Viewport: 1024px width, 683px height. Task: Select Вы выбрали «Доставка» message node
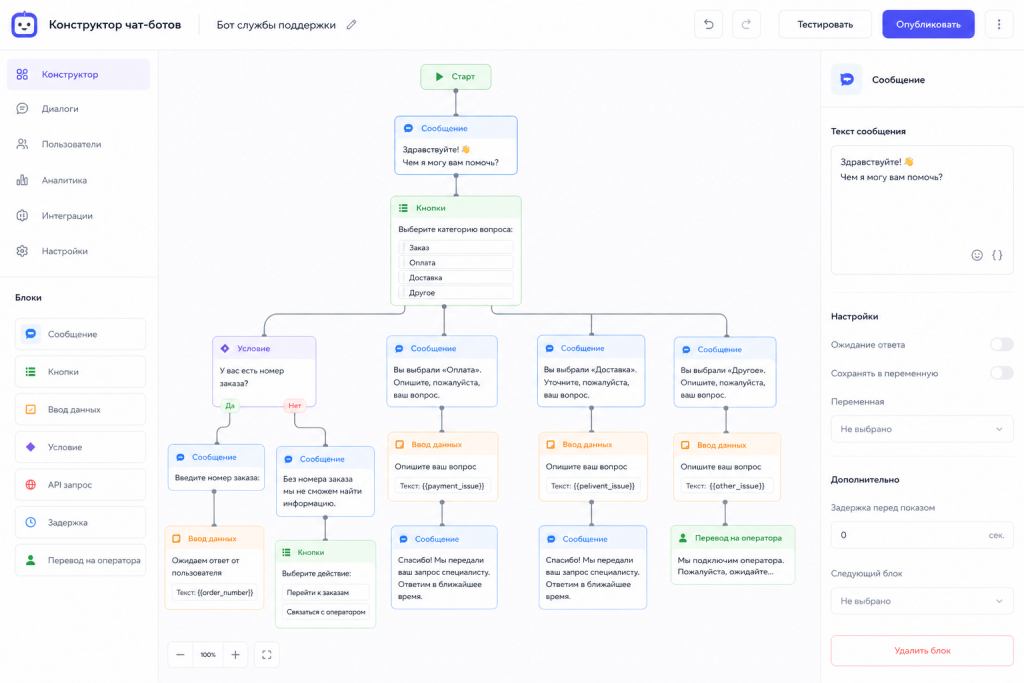[591, 371]
